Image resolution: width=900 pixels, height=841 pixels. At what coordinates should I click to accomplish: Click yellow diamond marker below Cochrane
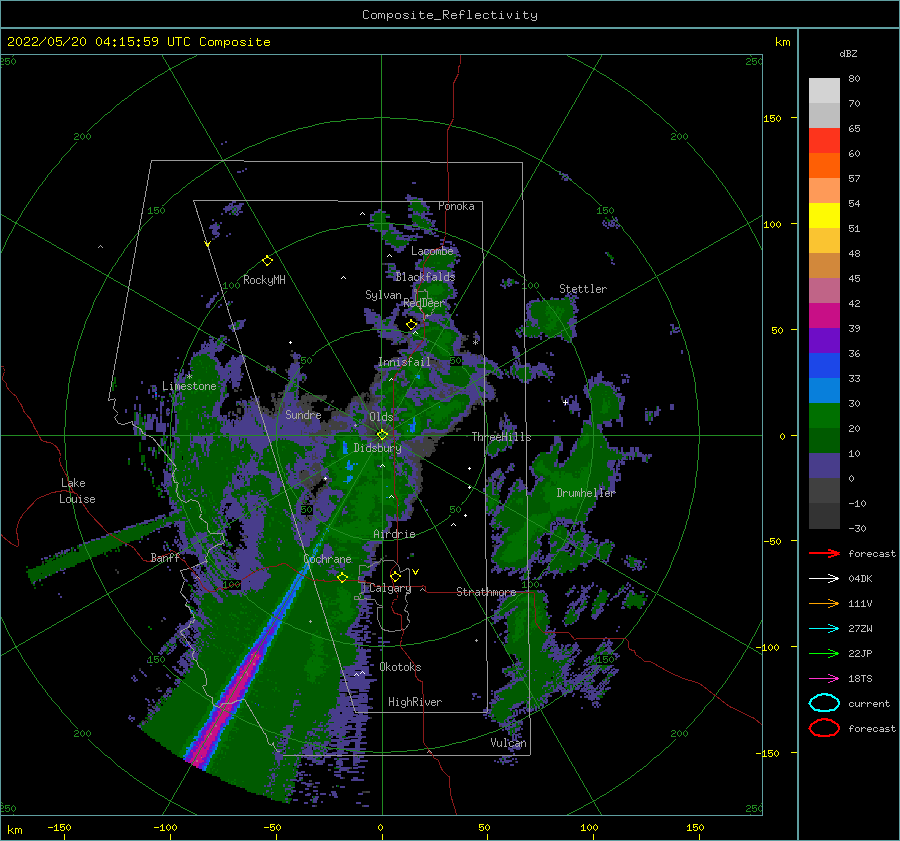342,577
